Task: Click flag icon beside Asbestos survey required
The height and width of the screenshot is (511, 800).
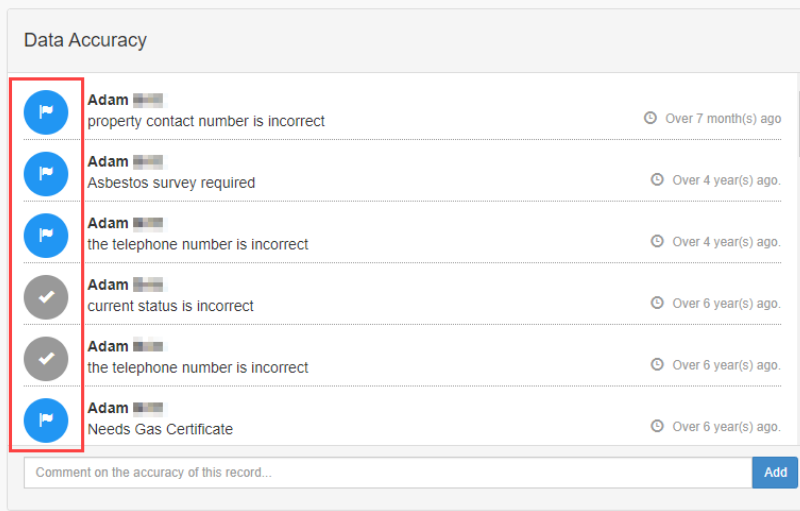Action: tap(46, 173)
